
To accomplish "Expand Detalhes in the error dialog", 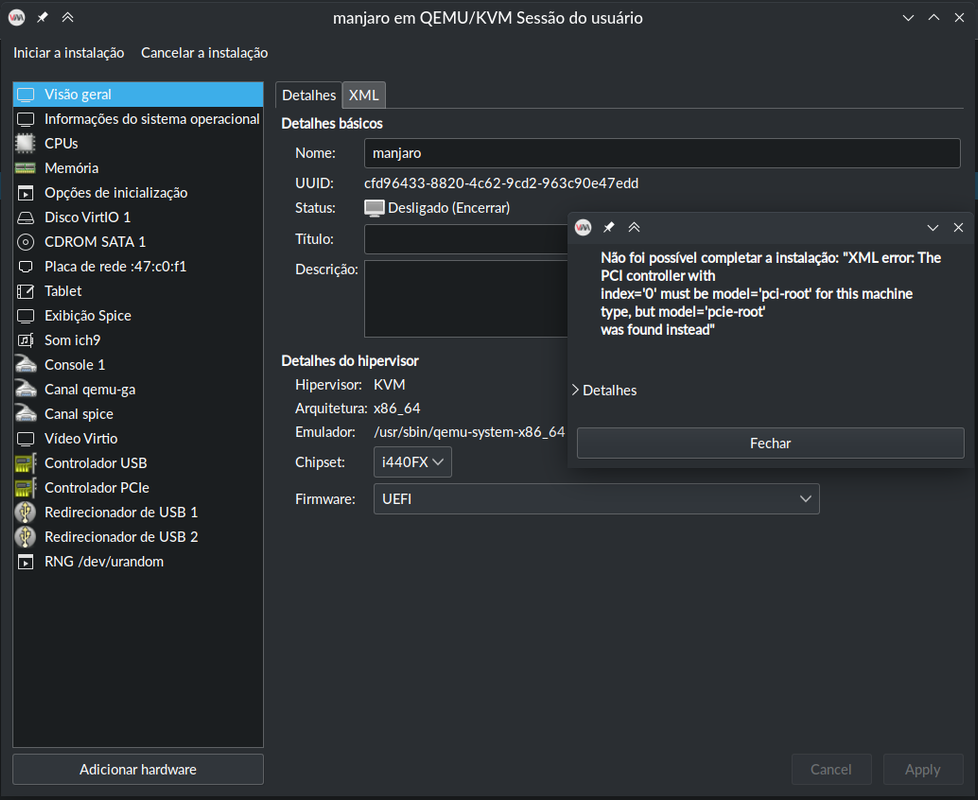I will (x=604, y=390).
